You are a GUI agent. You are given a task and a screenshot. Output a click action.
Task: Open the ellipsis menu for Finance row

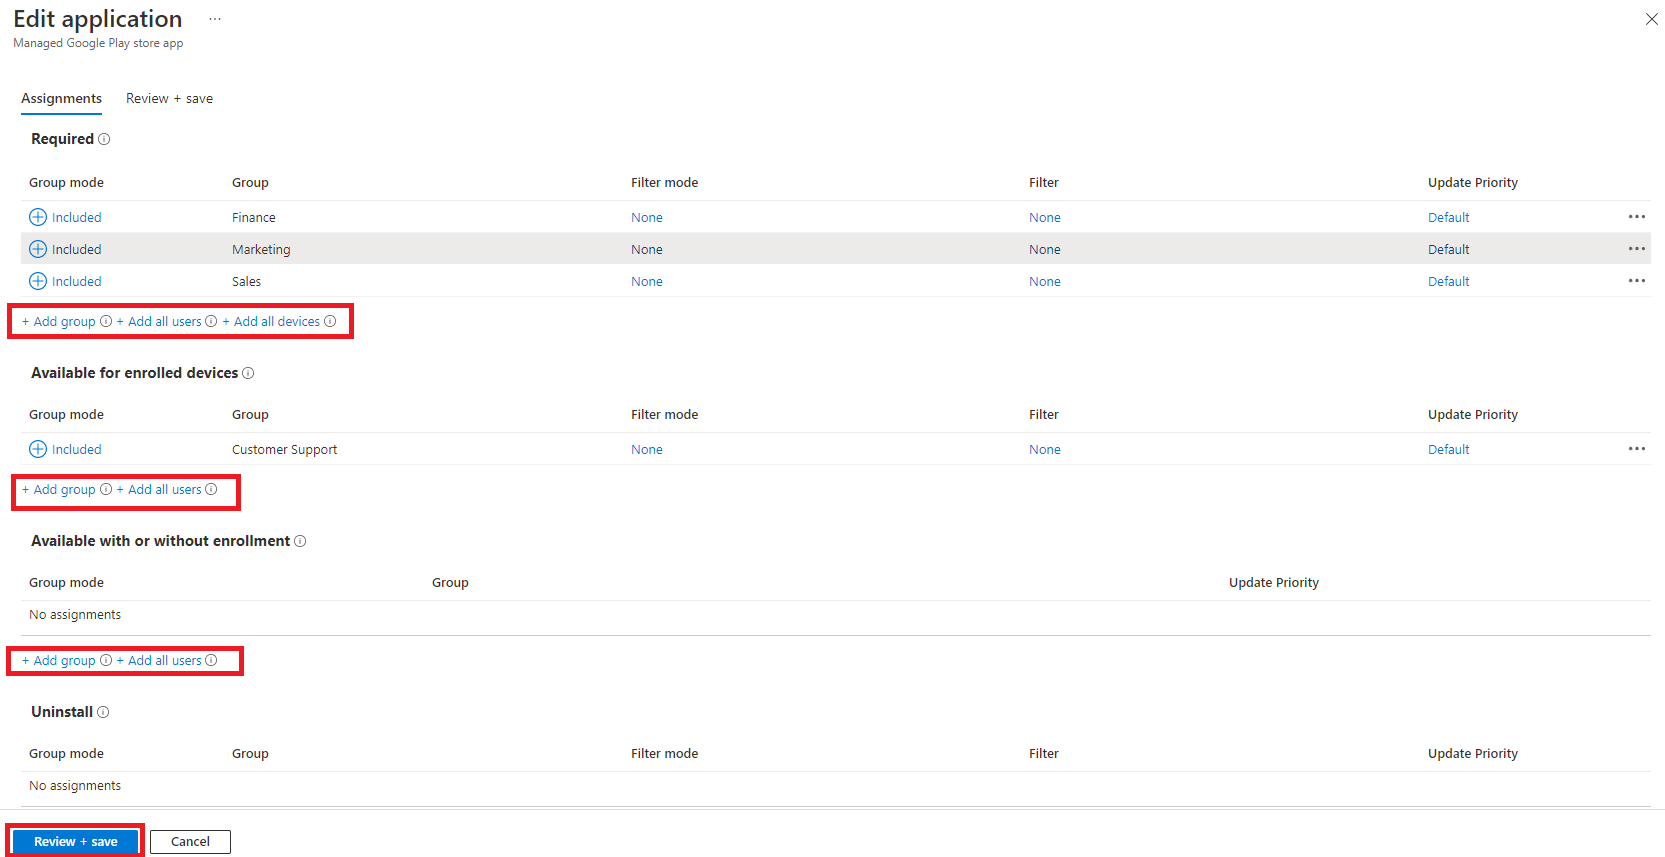[1636, 217]
